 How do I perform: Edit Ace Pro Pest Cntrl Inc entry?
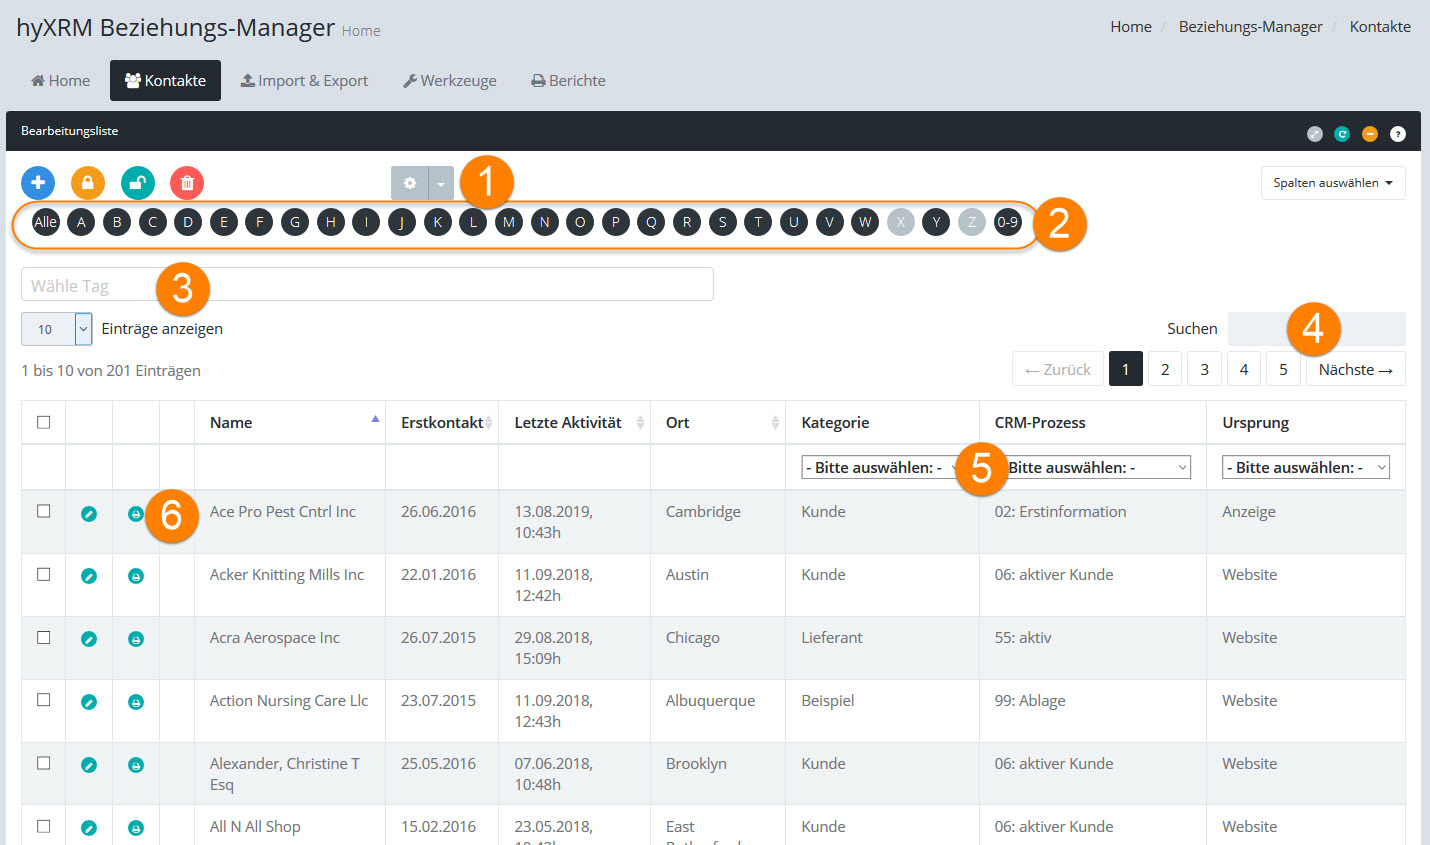tap(89, 514)
